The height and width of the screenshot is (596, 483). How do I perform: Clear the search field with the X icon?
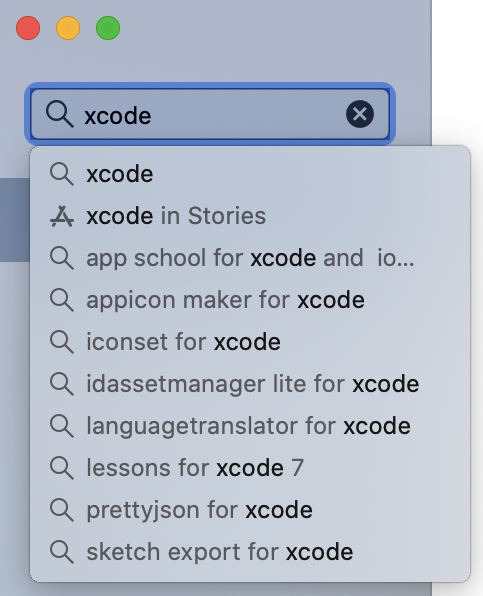359,114
